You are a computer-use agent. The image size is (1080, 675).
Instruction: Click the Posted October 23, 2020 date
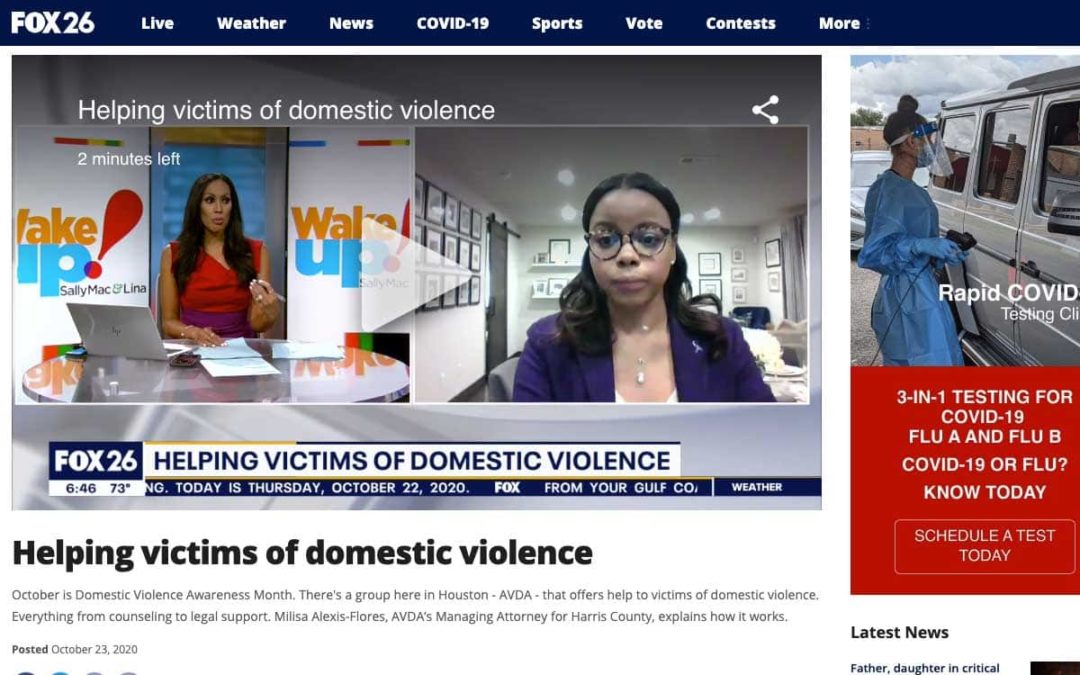74,650
